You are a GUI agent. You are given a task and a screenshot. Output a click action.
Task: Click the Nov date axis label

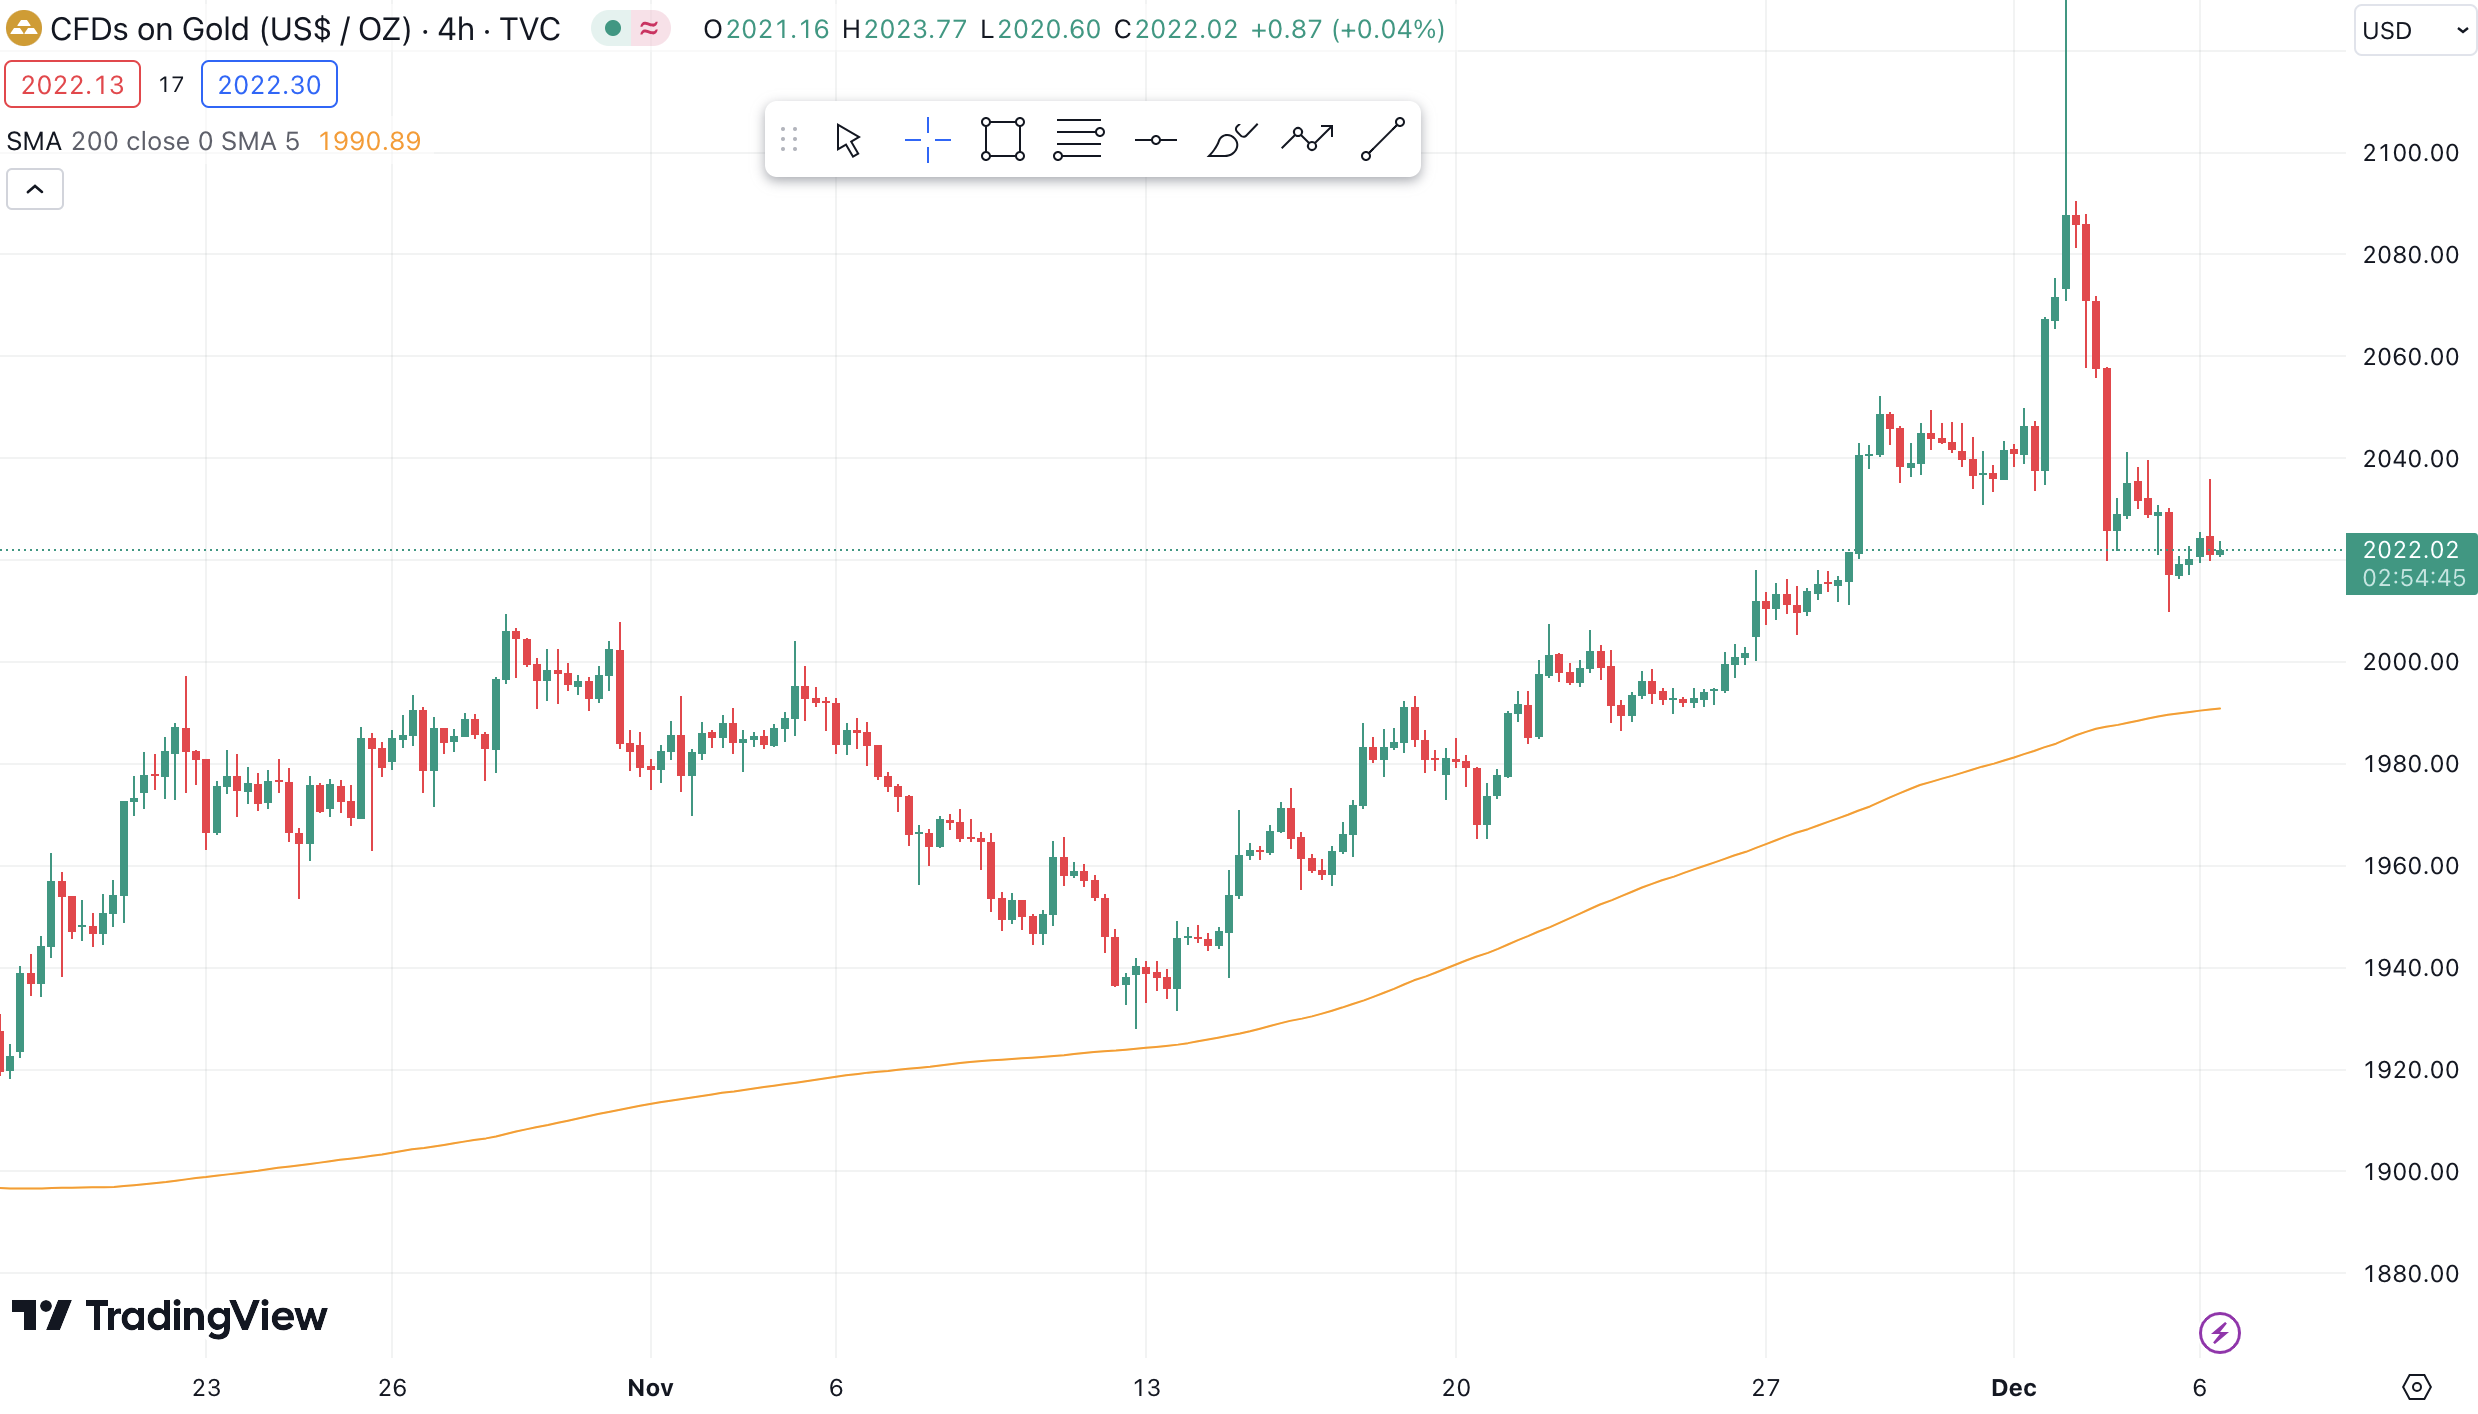click(650, 1388)
